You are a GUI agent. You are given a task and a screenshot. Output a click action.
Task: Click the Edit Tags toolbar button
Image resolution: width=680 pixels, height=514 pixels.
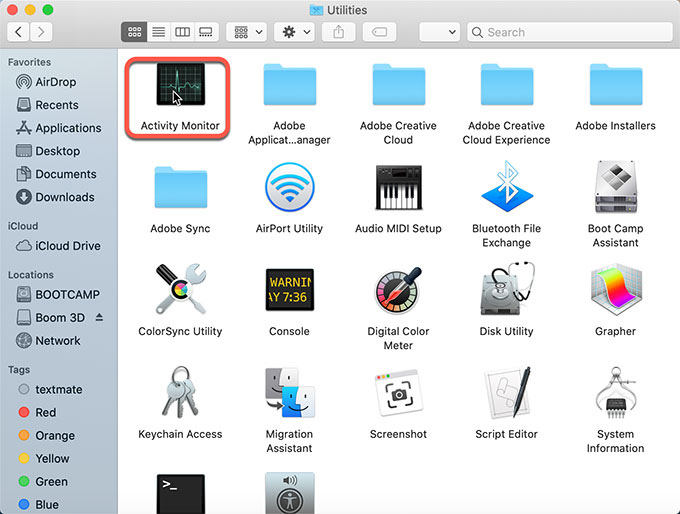pyautogui.click(x=379, y=32)
